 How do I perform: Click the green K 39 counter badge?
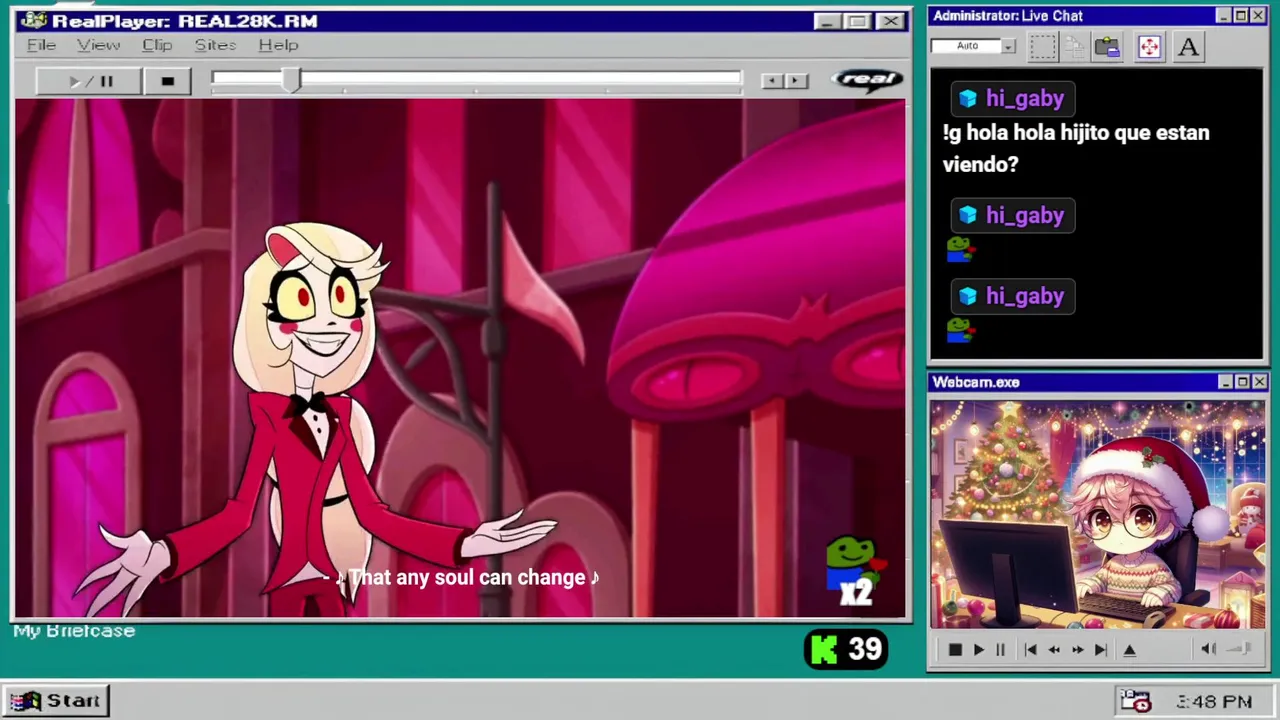click(x=846, y=650)
